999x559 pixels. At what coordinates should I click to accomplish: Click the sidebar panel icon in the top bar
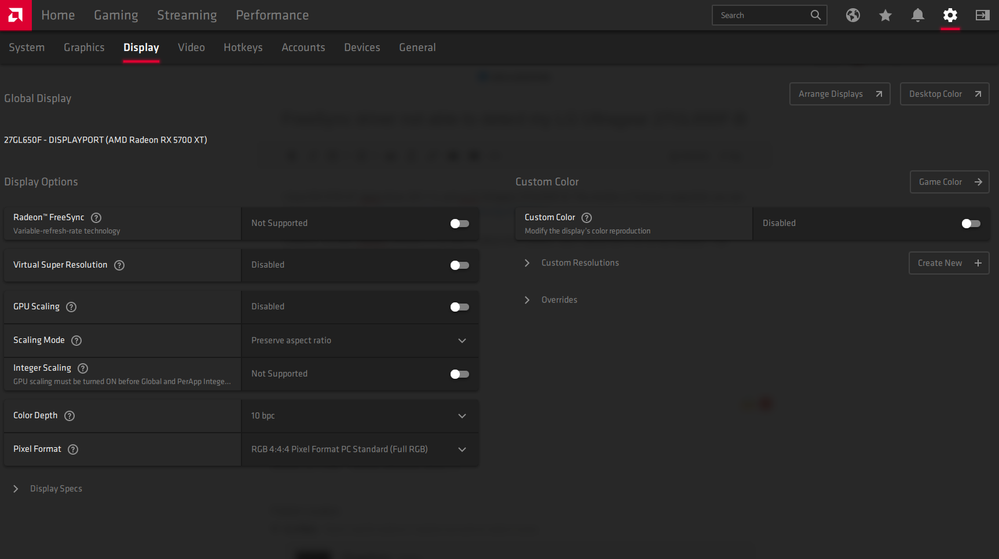click(x=982, y=15)
